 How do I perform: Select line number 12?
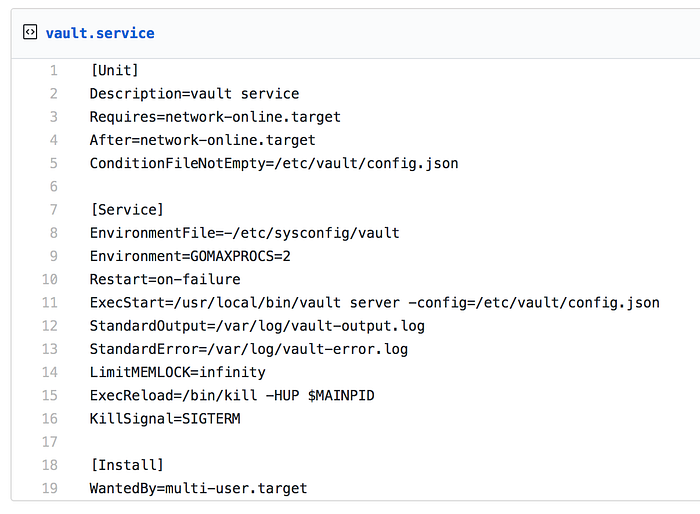click(x=50, y=326)
